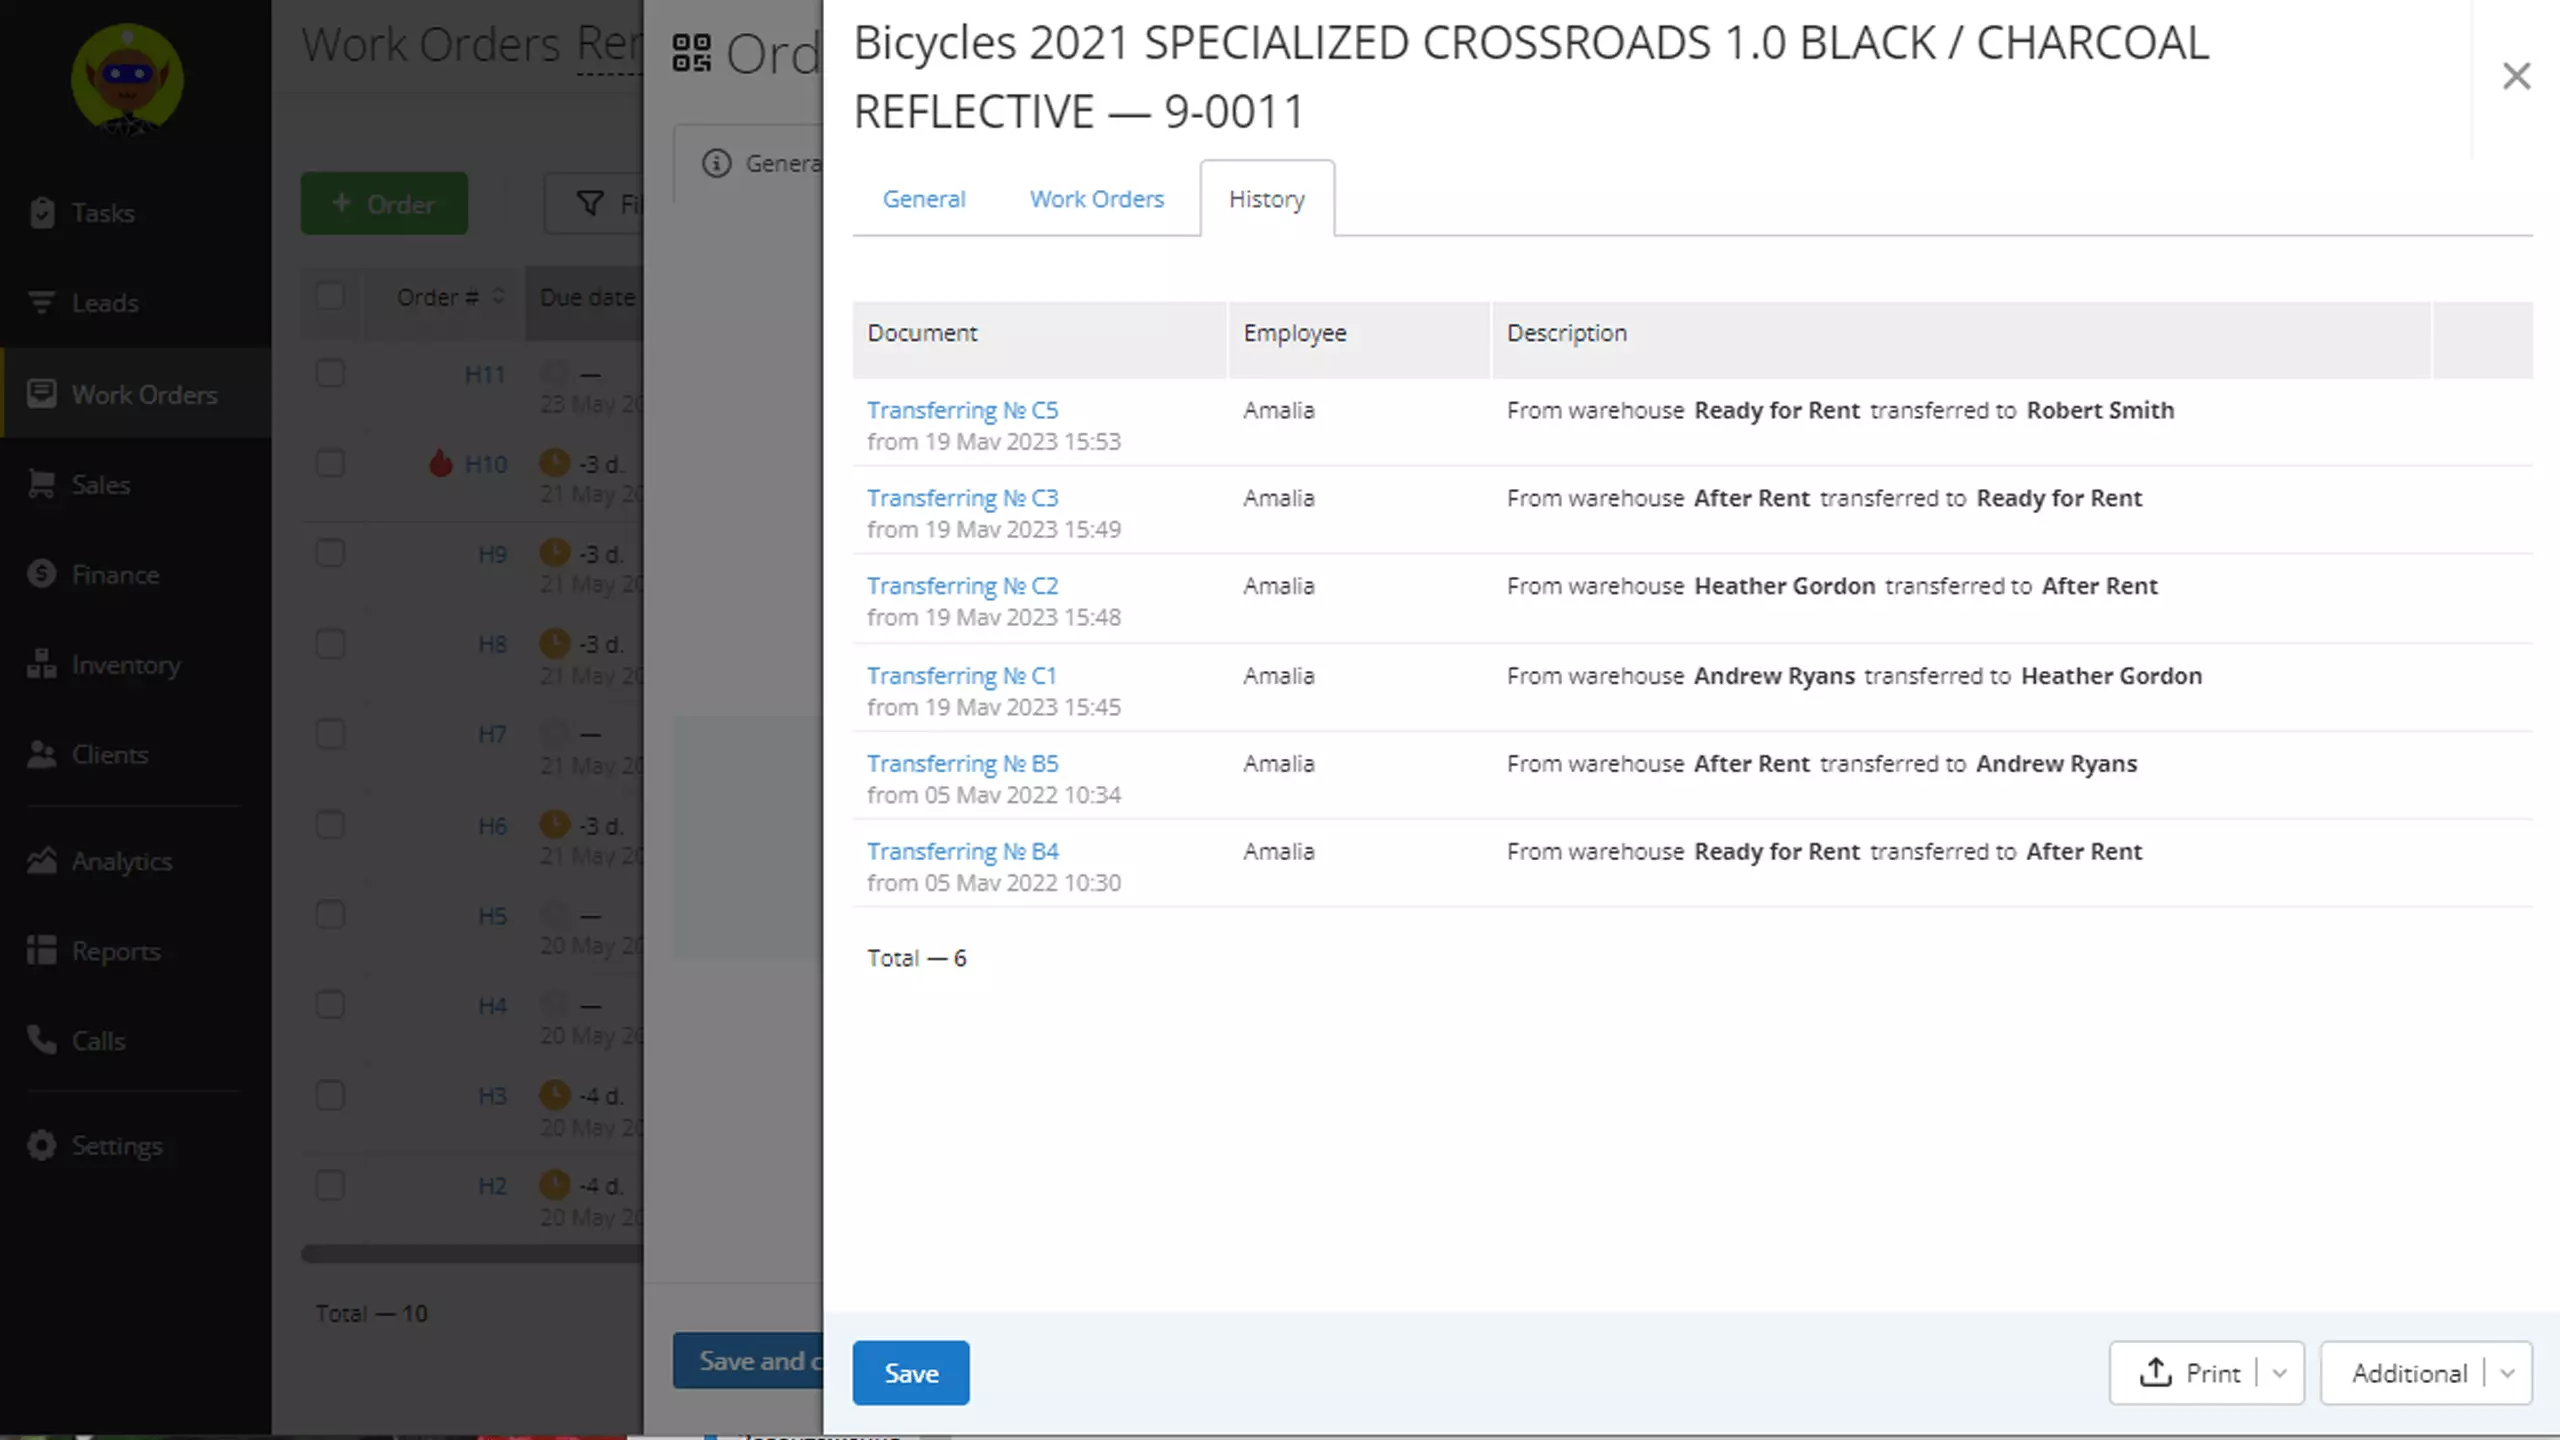Switch to the Work Orders tab of asset

pyautogui.click(x=1097, y=199)
